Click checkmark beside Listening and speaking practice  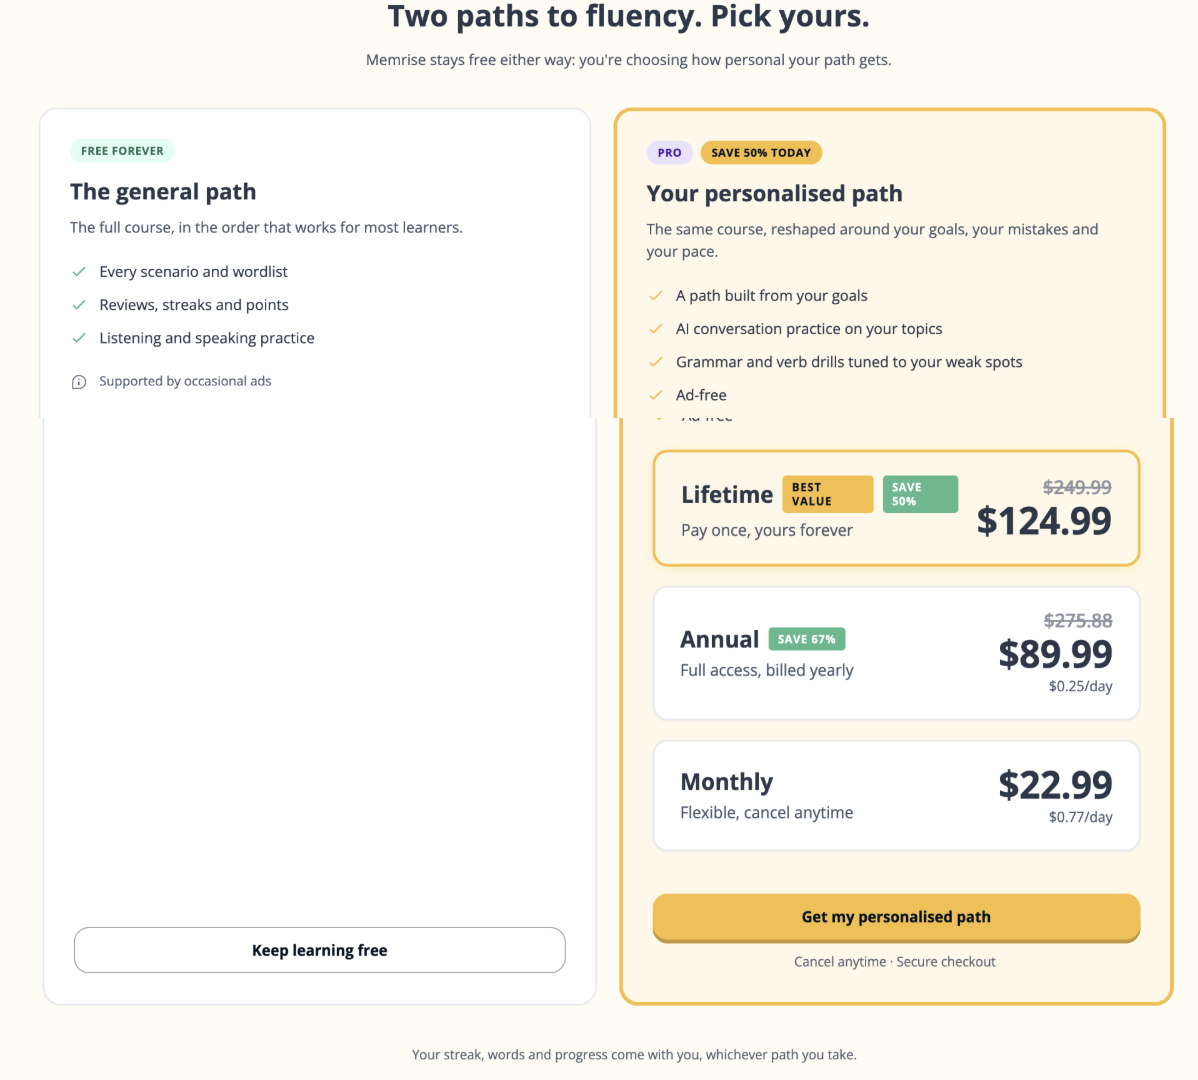click(x=79, y=338)
